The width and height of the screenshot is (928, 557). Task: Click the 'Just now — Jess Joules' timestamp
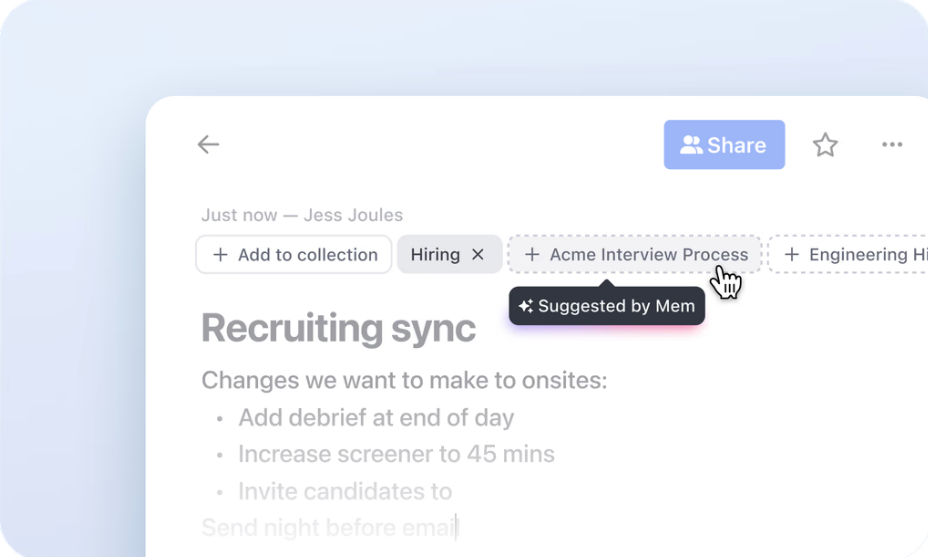pos(302,215)
